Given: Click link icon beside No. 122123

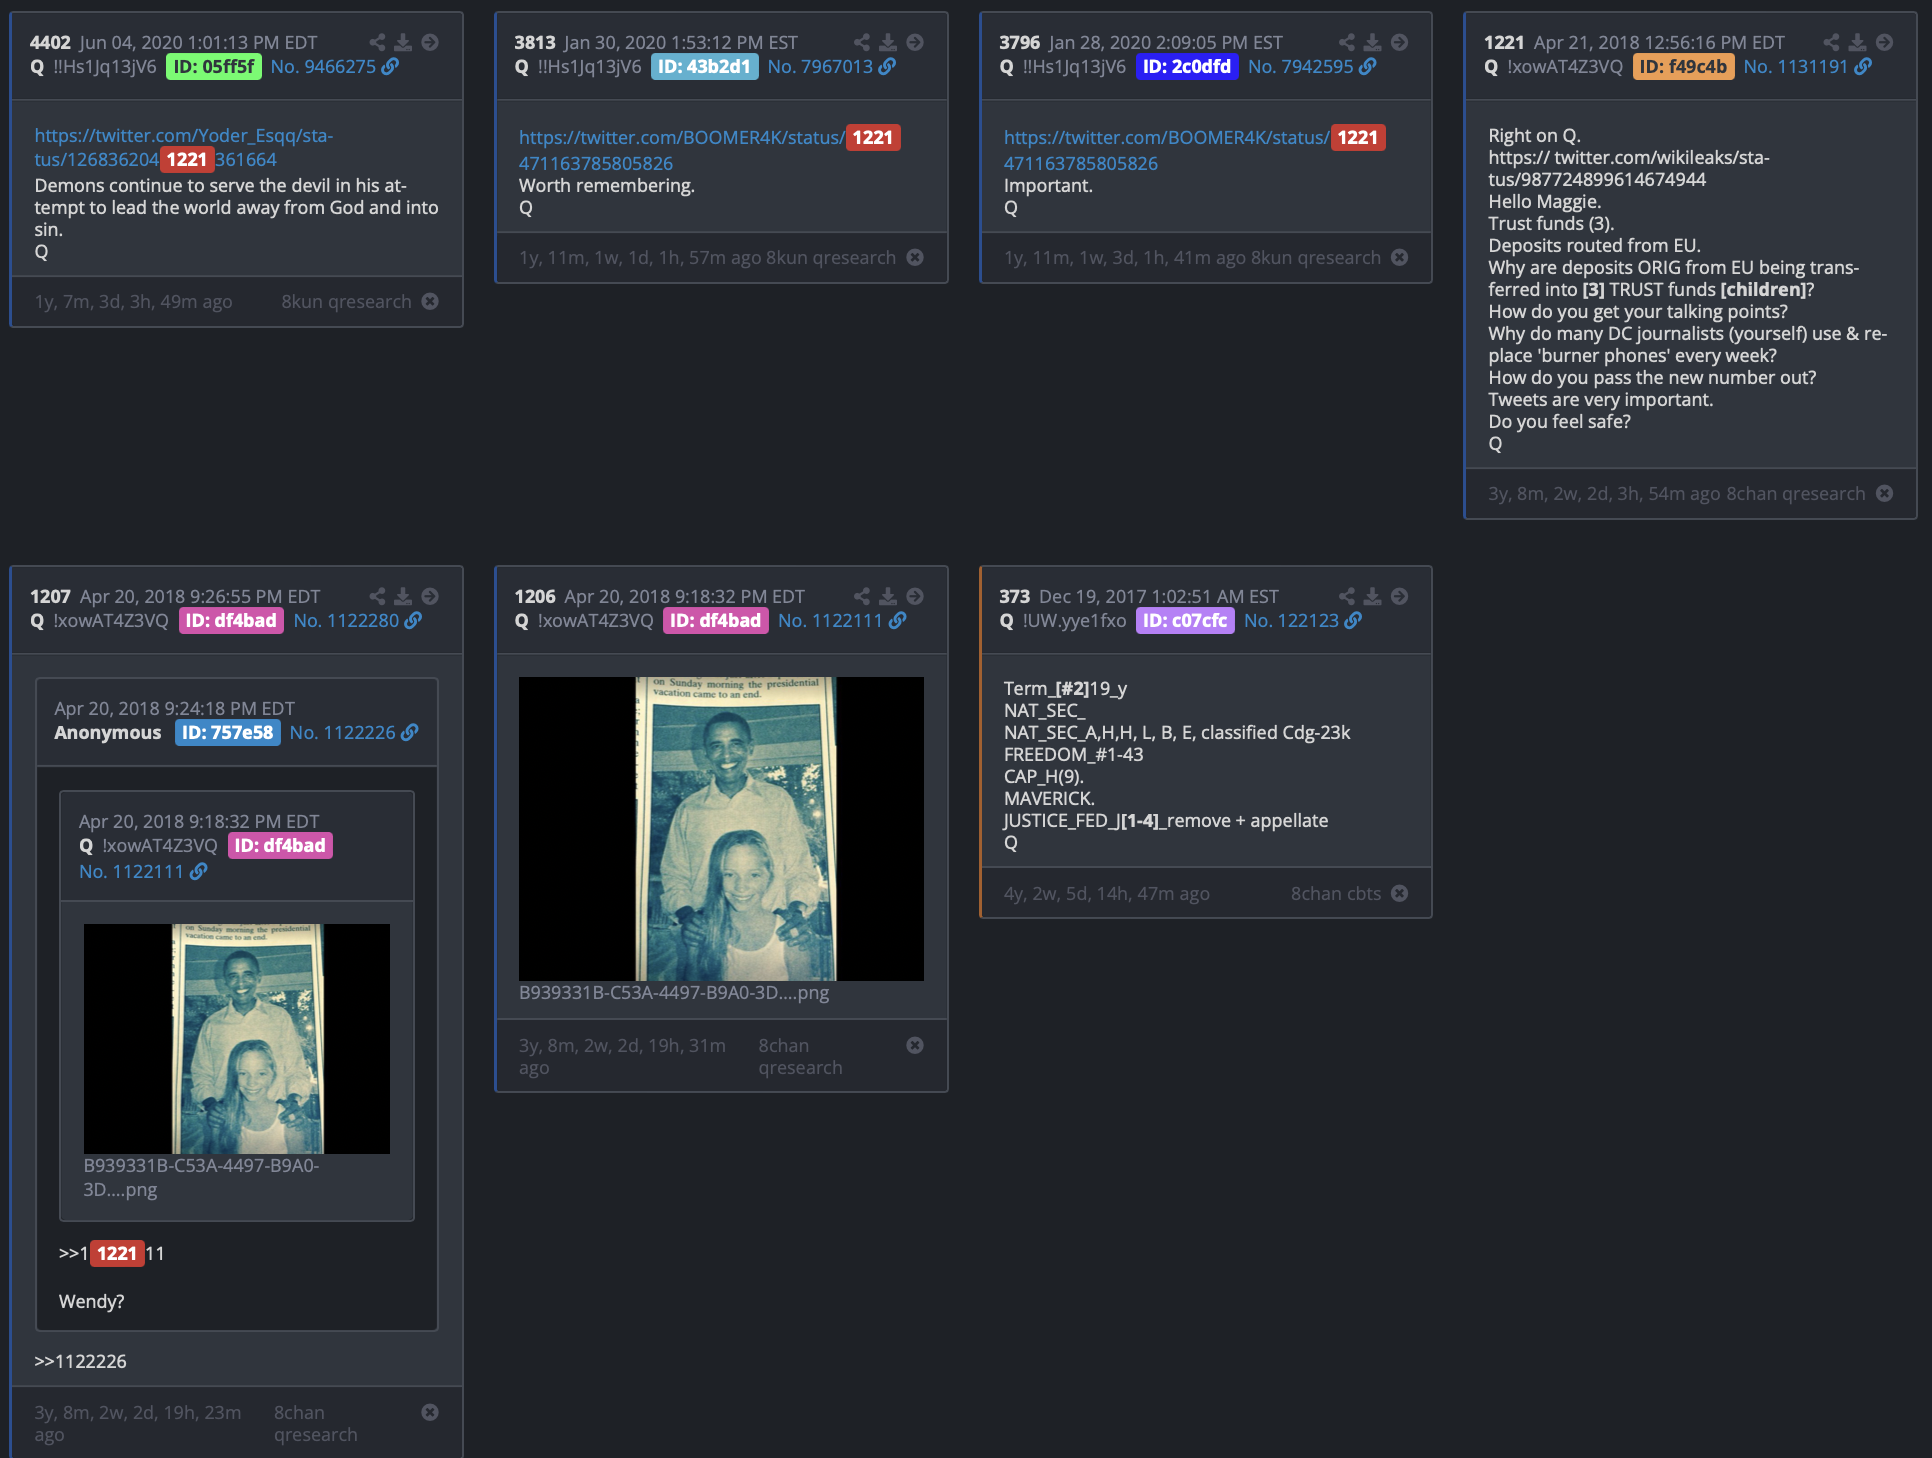Looking at the screenshot, I should click(1353, 620).
